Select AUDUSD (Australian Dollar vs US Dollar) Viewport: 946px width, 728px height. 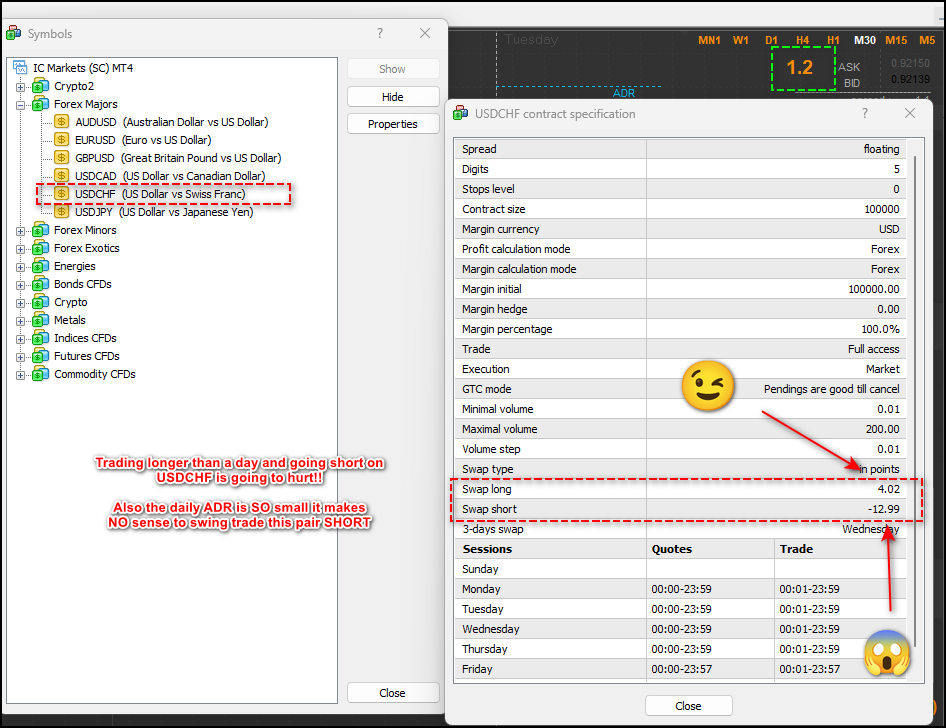tap(172, 122)
